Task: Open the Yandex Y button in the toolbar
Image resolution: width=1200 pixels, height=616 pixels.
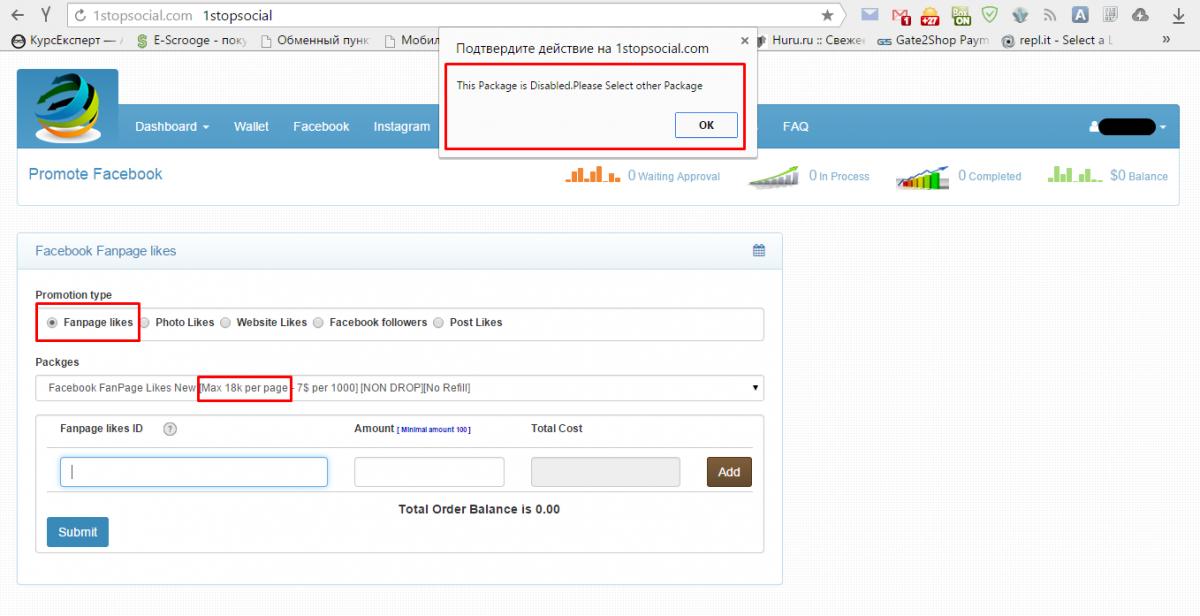Action: coord(46,15)
